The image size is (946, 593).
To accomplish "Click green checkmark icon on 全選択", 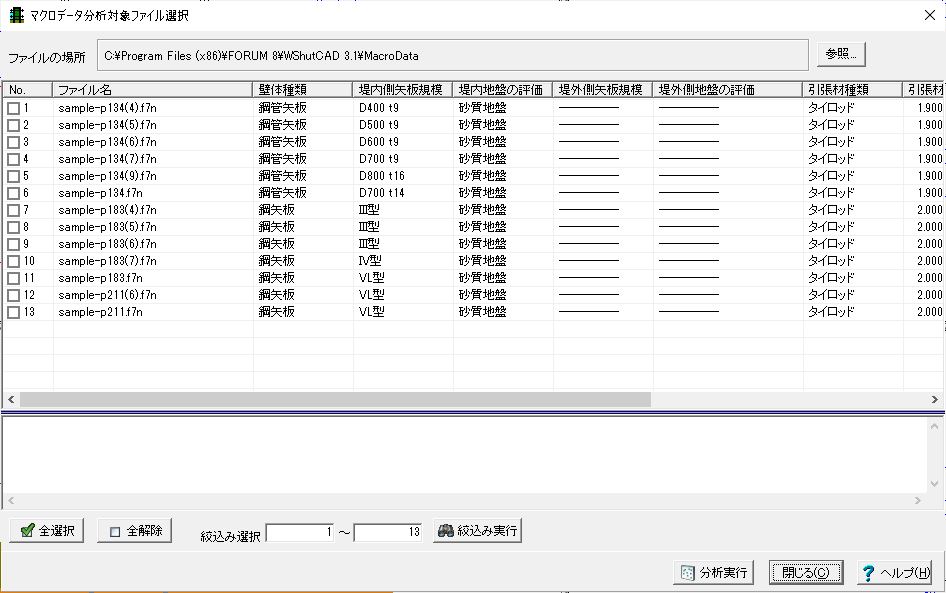I will [x=27, y=531].
